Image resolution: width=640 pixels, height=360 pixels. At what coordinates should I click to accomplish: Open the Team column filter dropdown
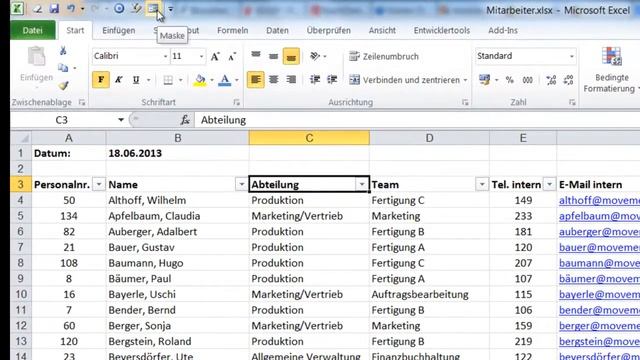(x=482, y=184)
